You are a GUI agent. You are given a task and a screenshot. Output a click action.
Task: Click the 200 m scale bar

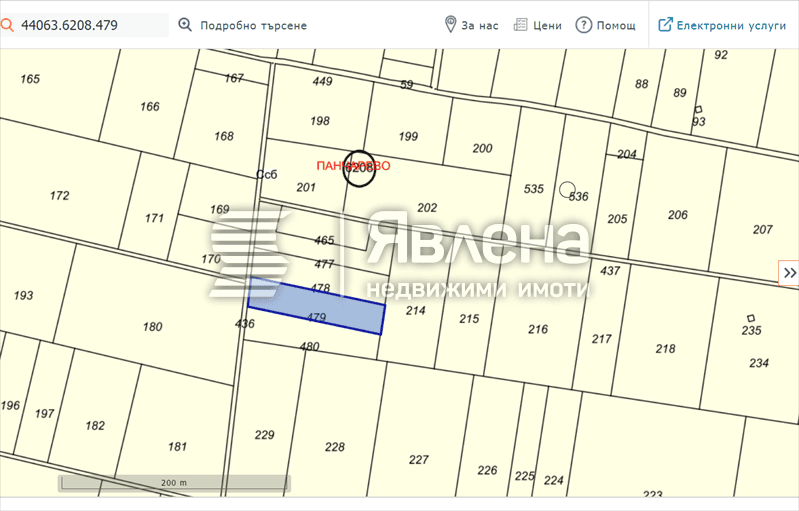pos(174,483)
